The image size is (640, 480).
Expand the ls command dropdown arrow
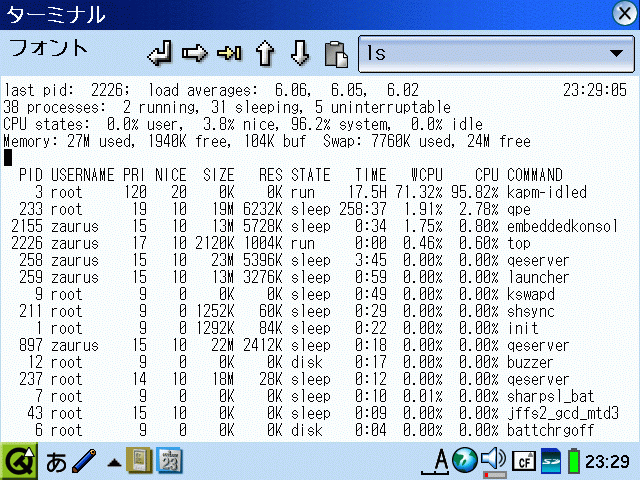click(x=616, y=53)
